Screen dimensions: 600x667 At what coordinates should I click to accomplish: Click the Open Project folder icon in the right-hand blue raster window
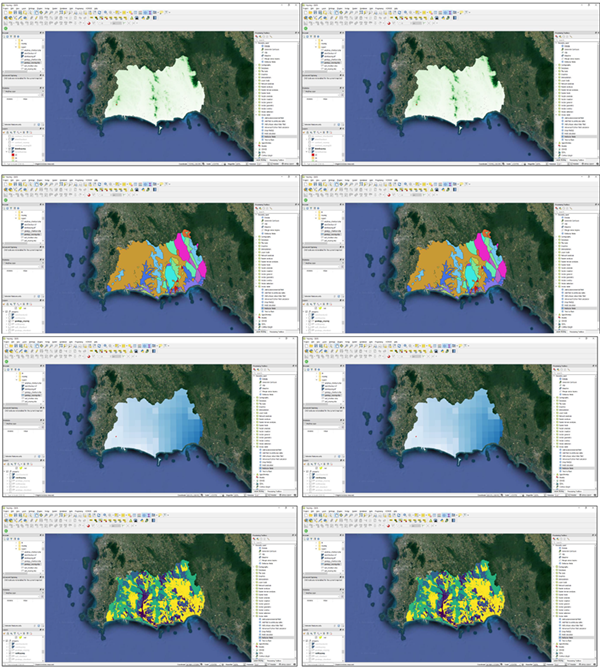coord(312,347)
